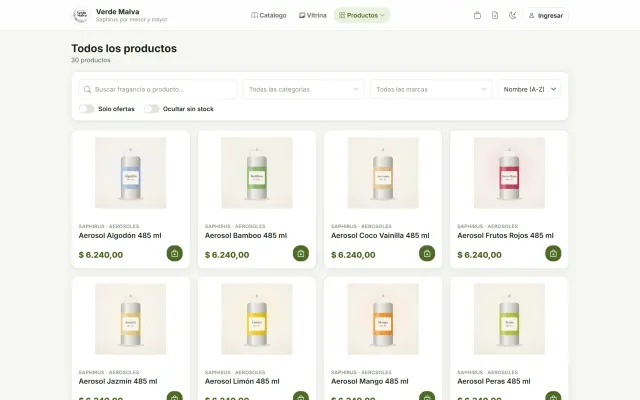Open the Todas las categorías dropdown

303,89
